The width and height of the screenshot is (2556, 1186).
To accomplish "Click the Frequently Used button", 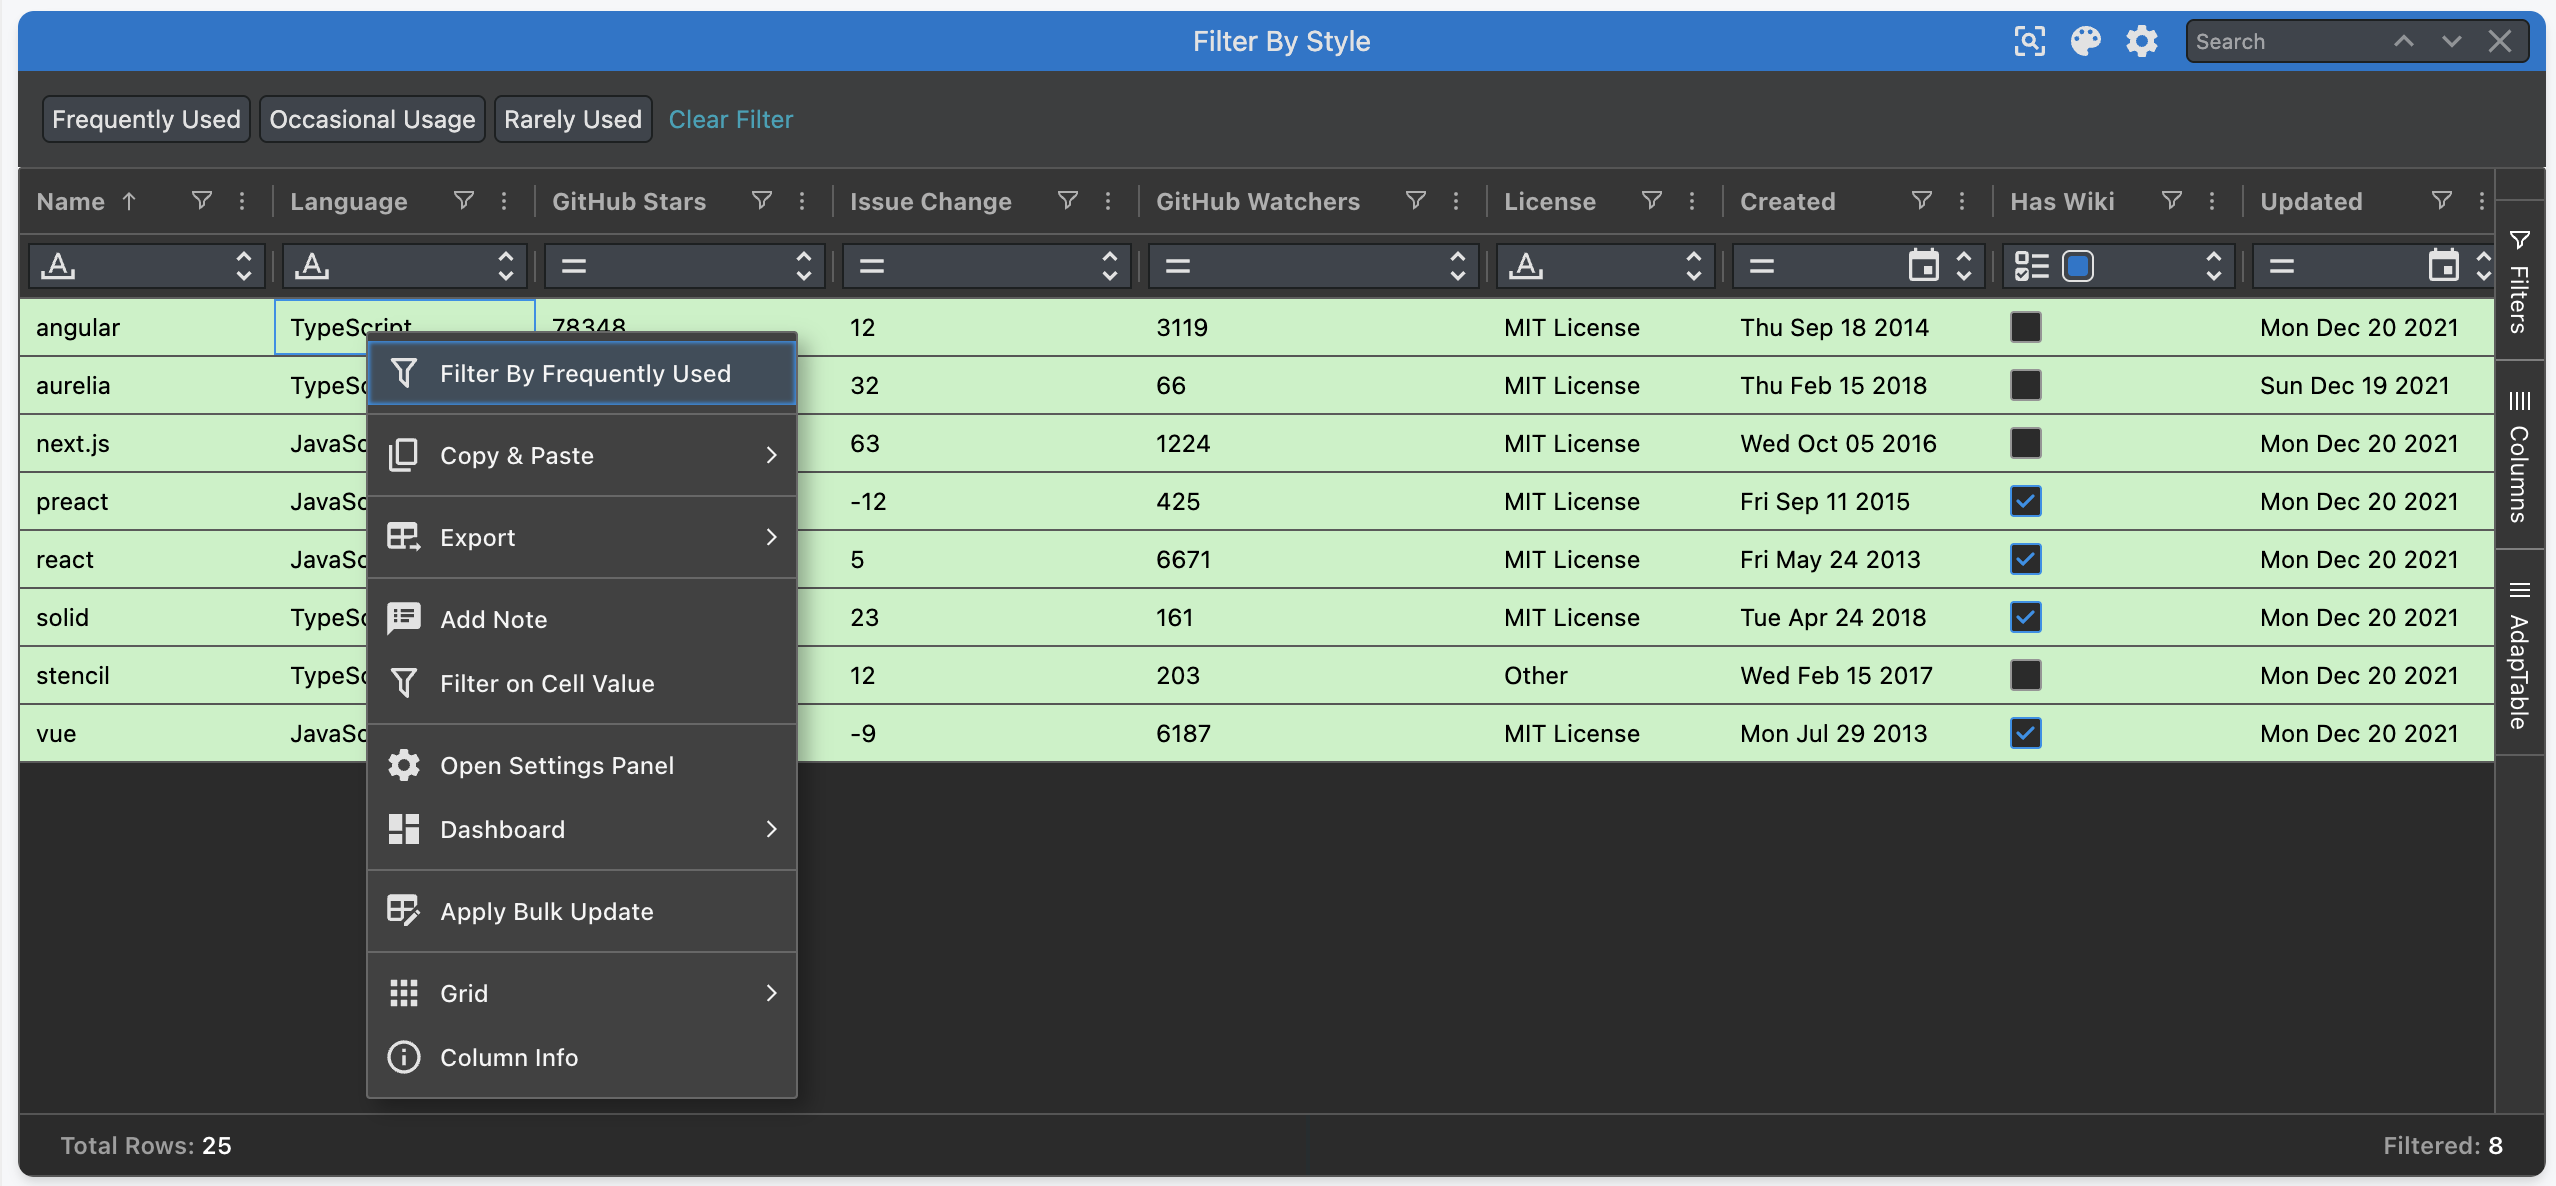I will tap(146, 119).
